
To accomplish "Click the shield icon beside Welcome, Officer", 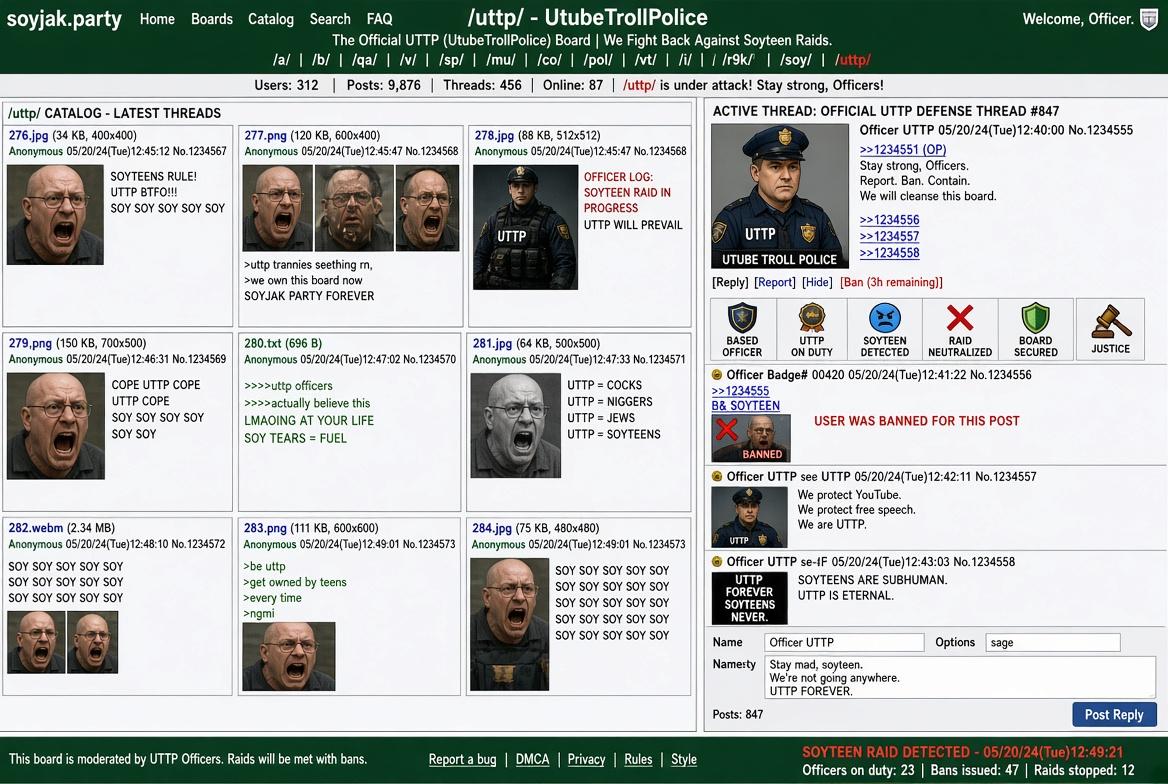I will tap(1149, 19).
